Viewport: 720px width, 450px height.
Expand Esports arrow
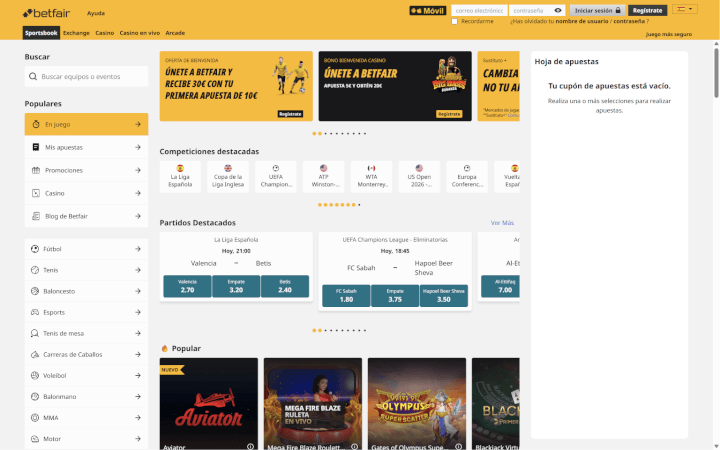point(138,312)
